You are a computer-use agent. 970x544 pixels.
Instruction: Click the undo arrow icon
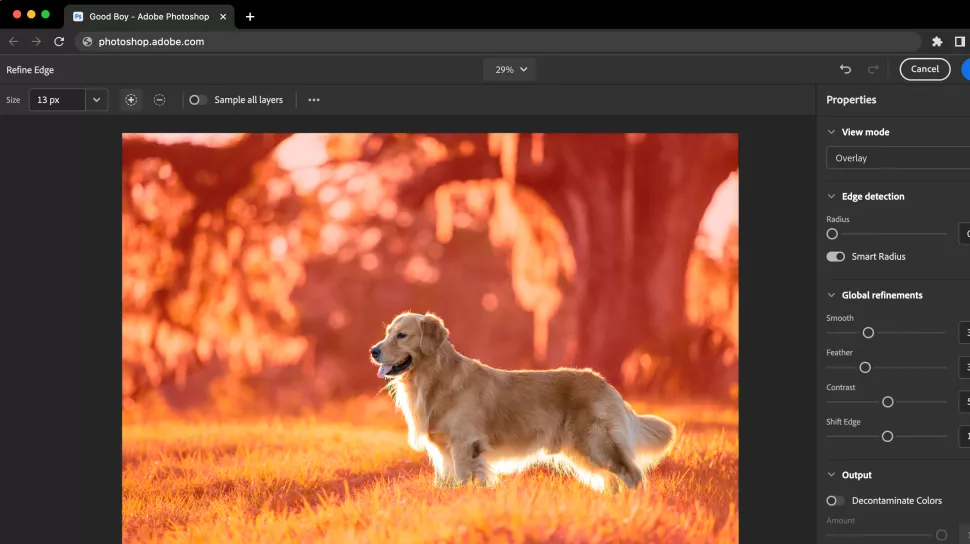point(845,69)
